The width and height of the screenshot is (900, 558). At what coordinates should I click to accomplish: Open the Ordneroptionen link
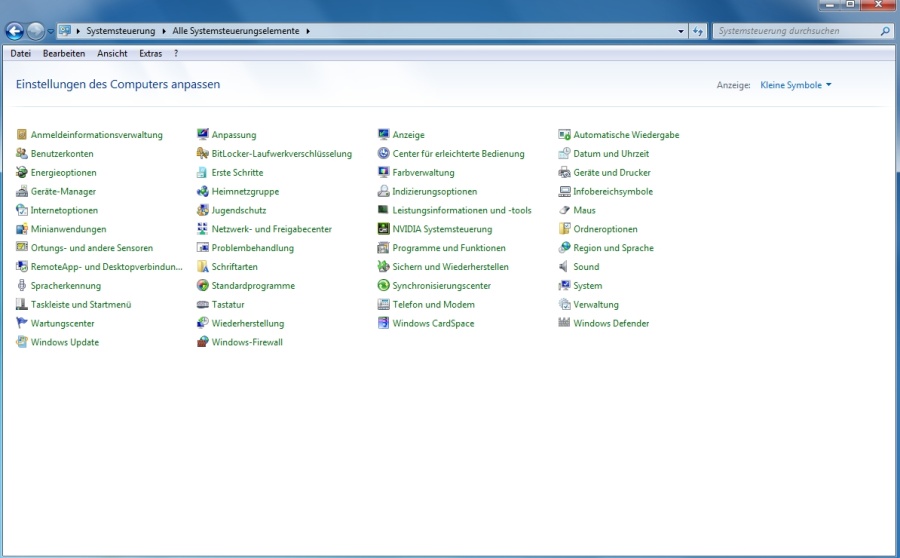click(x=606, y=229)
